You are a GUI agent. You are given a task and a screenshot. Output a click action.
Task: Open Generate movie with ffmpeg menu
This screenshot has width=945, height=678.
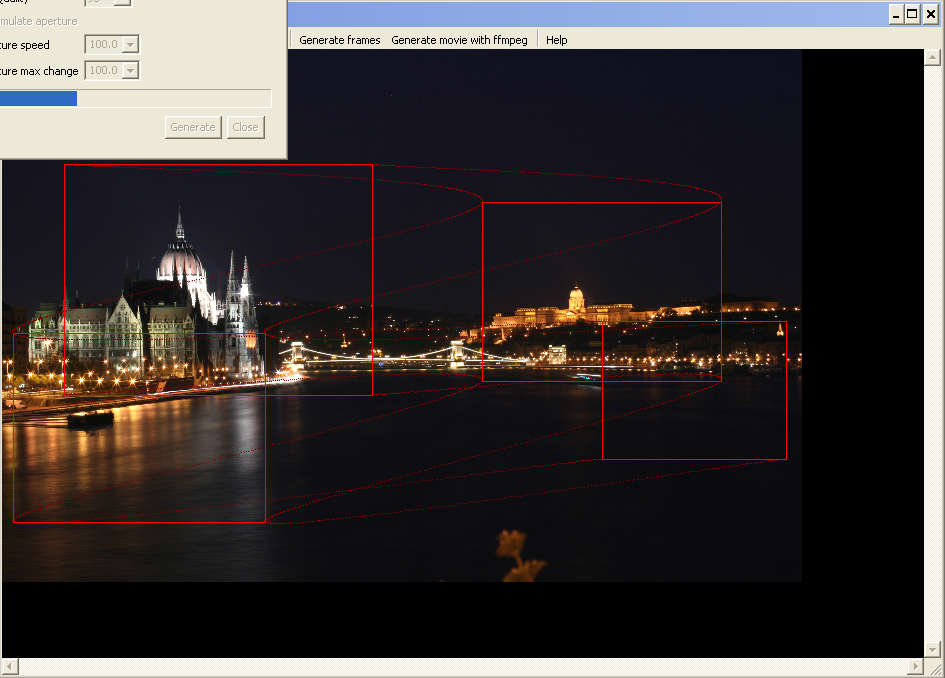point(459,40)
